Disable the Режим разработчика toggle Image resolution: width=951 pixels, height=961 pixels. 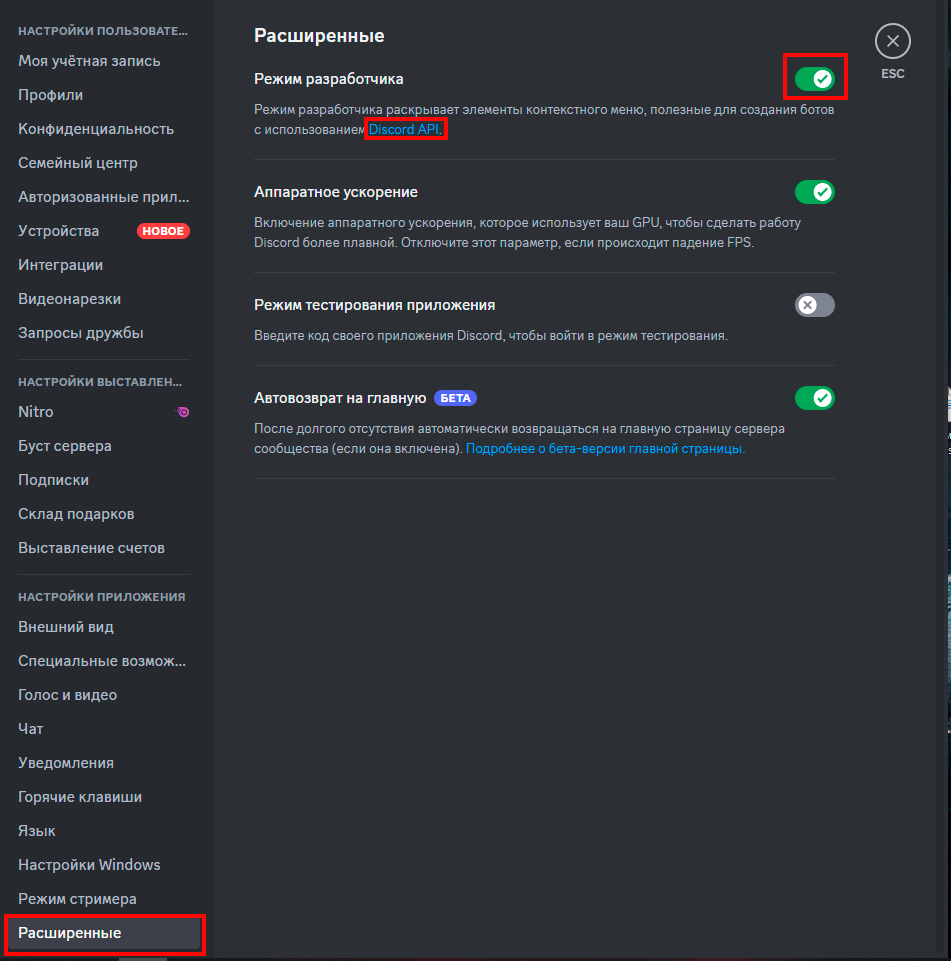(x=814, y=78)
